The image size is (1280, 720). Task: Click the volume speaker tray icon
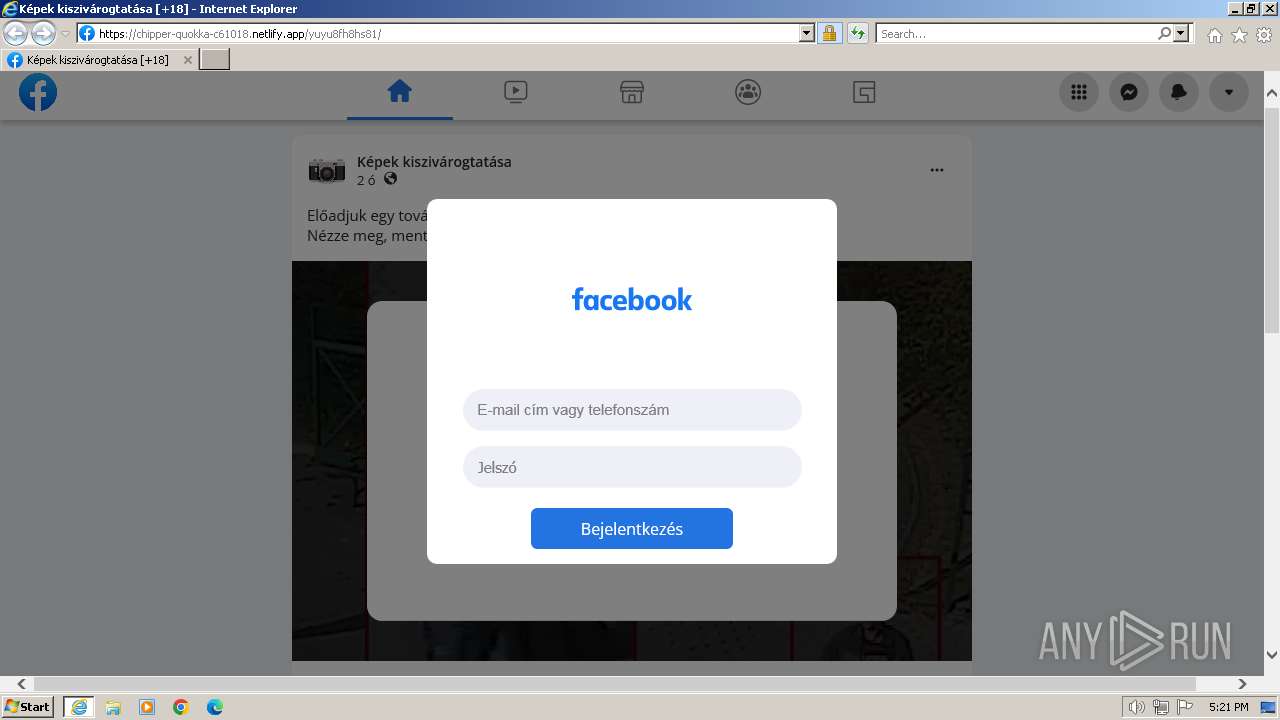pyautogui.click(x=1137, y=708)
